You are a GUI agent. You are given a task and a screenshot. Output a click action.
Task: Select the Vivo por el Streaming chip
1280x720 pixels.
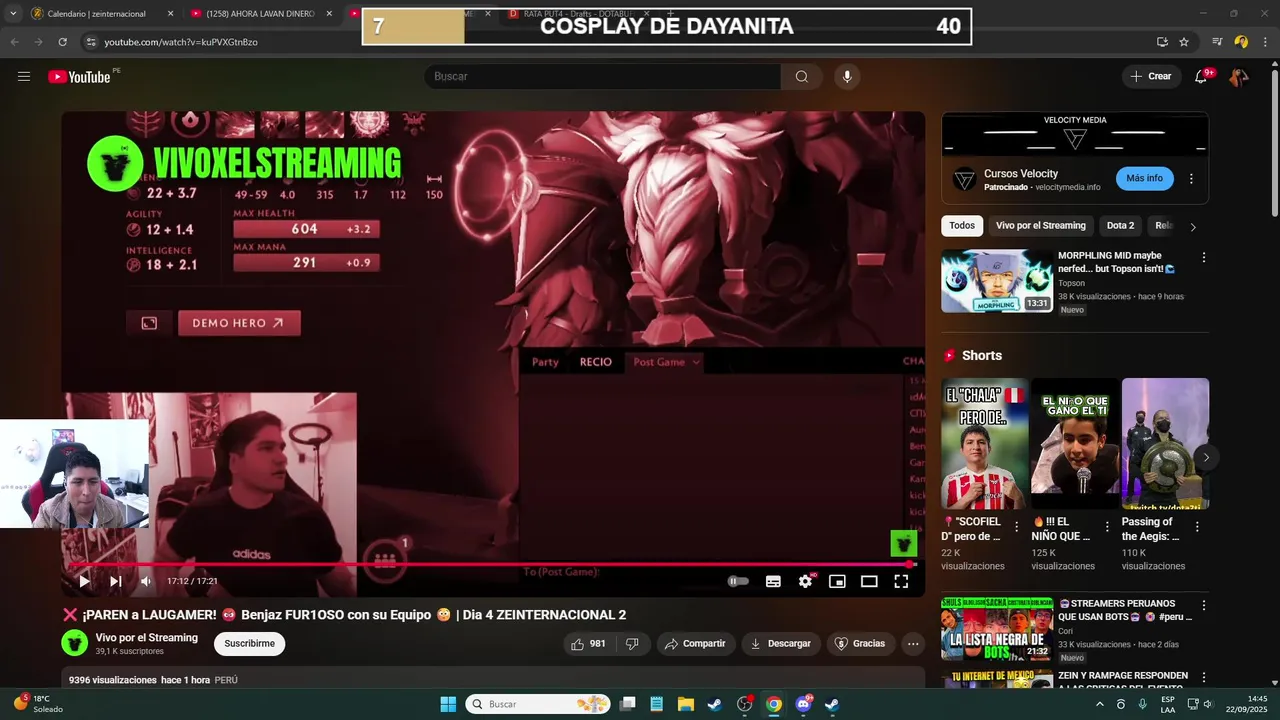[1040, 226]
